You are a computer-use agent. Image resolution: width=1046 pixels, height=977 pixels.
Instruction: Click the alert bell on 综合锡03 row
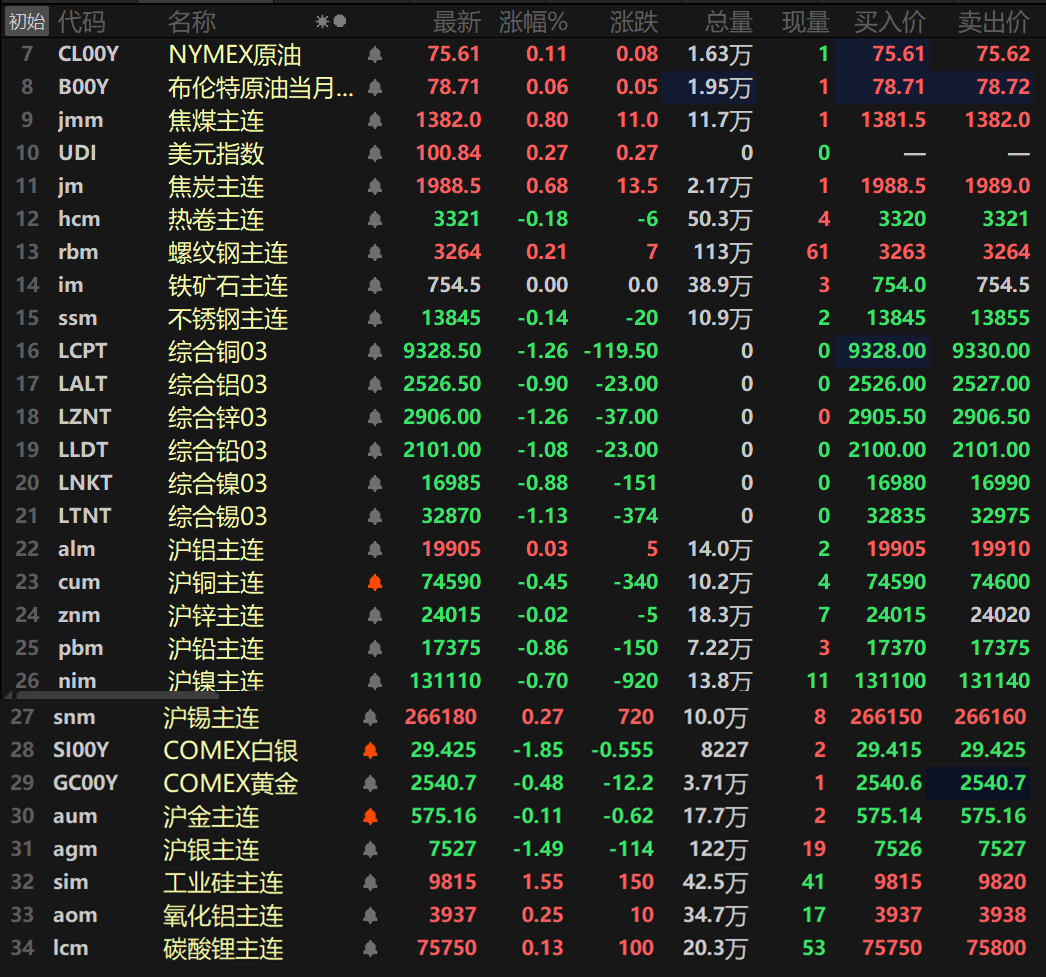(x=375, y=516)
